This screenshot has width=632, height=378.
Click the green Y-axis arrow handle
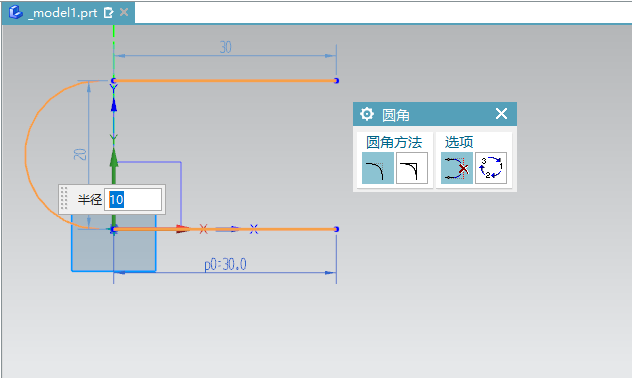click(114, 157)
